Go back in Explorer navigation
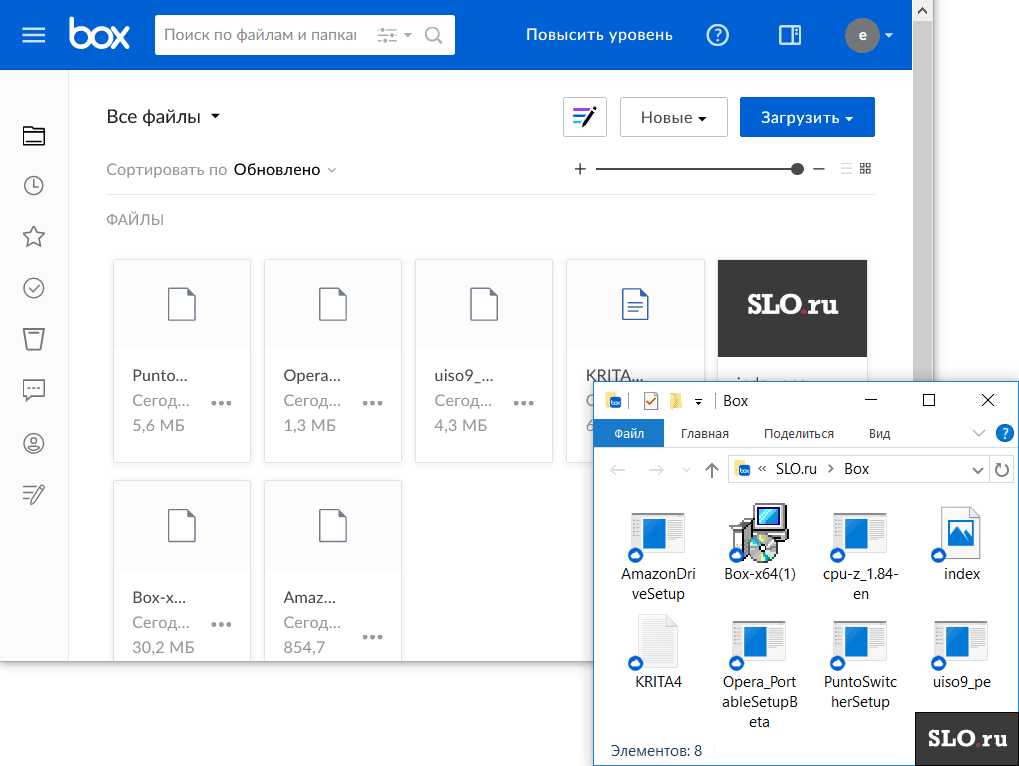The image size is (1019, 766). 617,470
